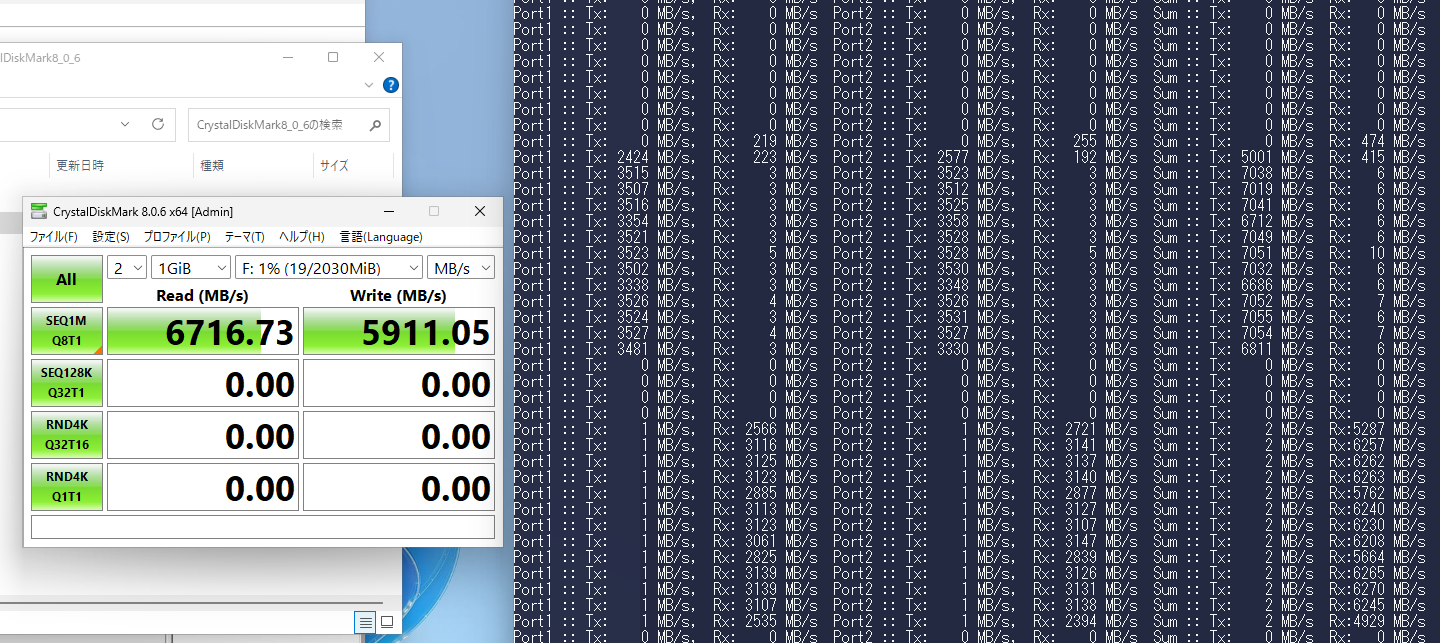
Task: Click the empty comment field in CrystalDiskMark
Action: pyautogui.click(x=263, y=527)
